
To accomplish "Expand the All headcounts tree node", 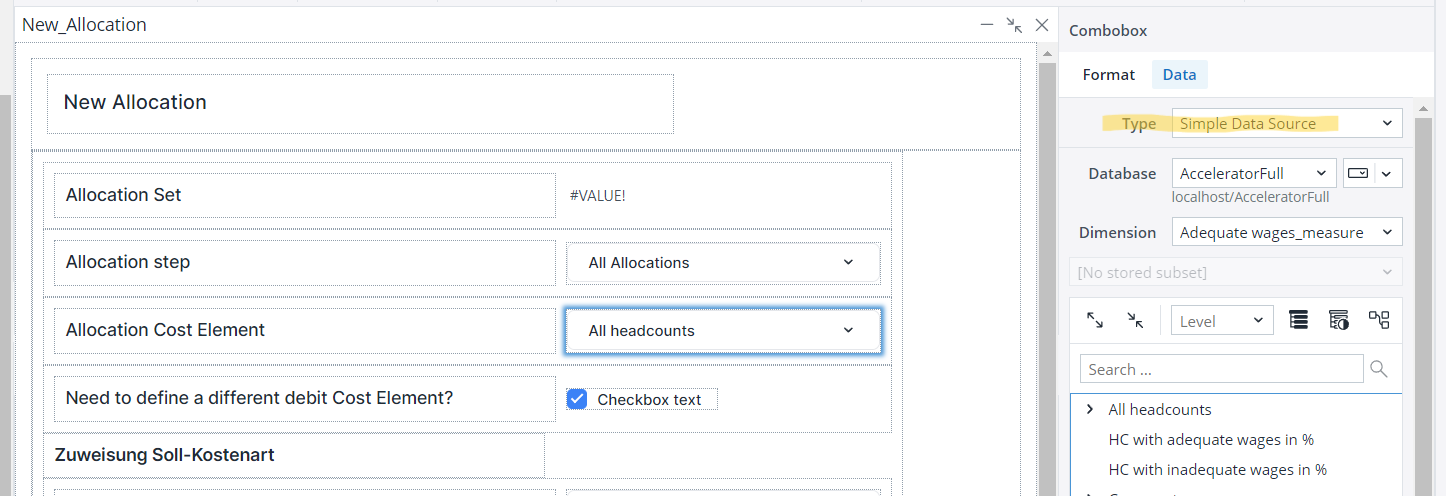I will pos(1090,409).
